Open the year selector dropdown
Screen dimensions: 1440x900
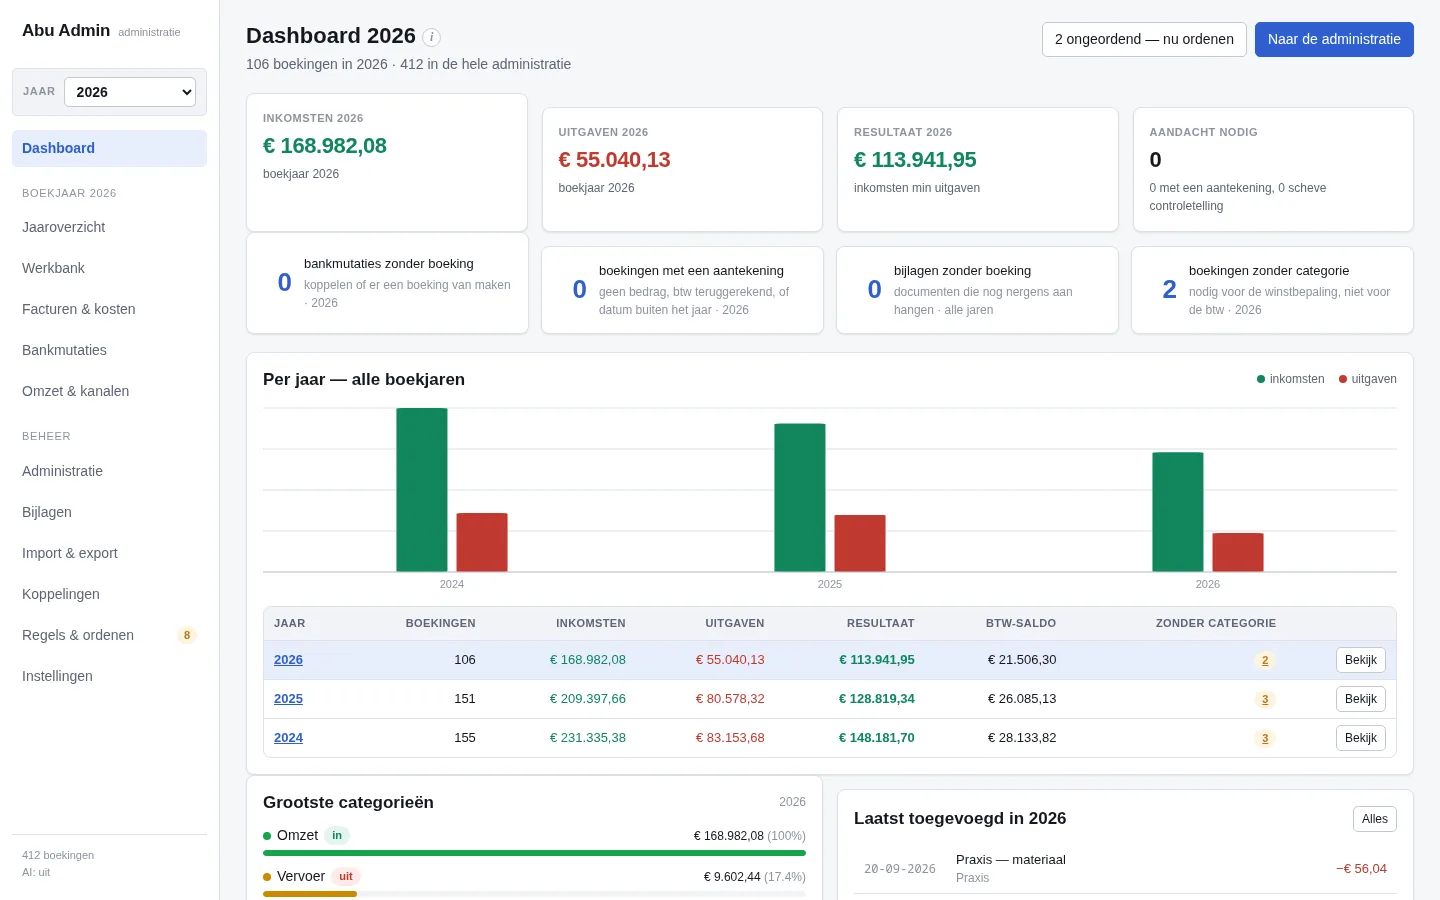(130, 92)
